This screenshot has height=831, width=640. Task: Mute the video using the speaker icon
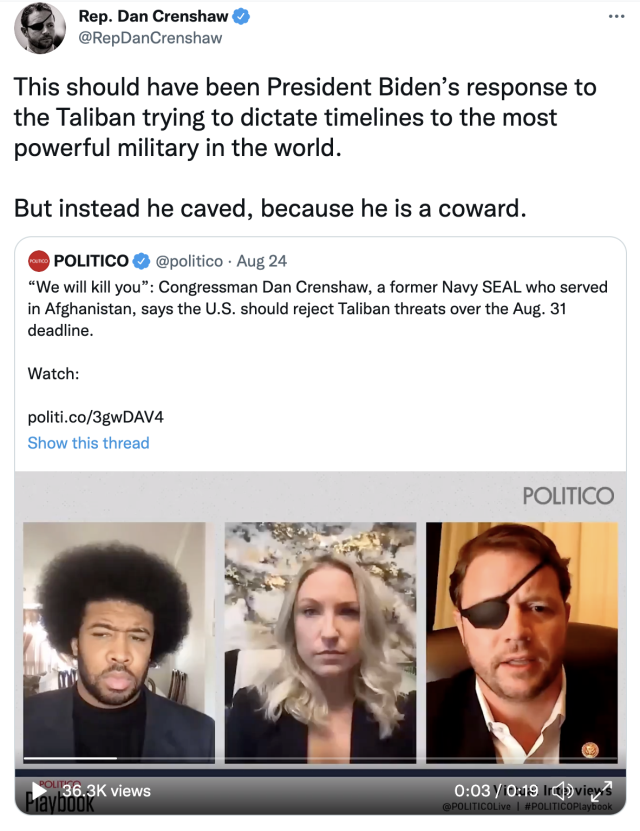coord(564,791)
